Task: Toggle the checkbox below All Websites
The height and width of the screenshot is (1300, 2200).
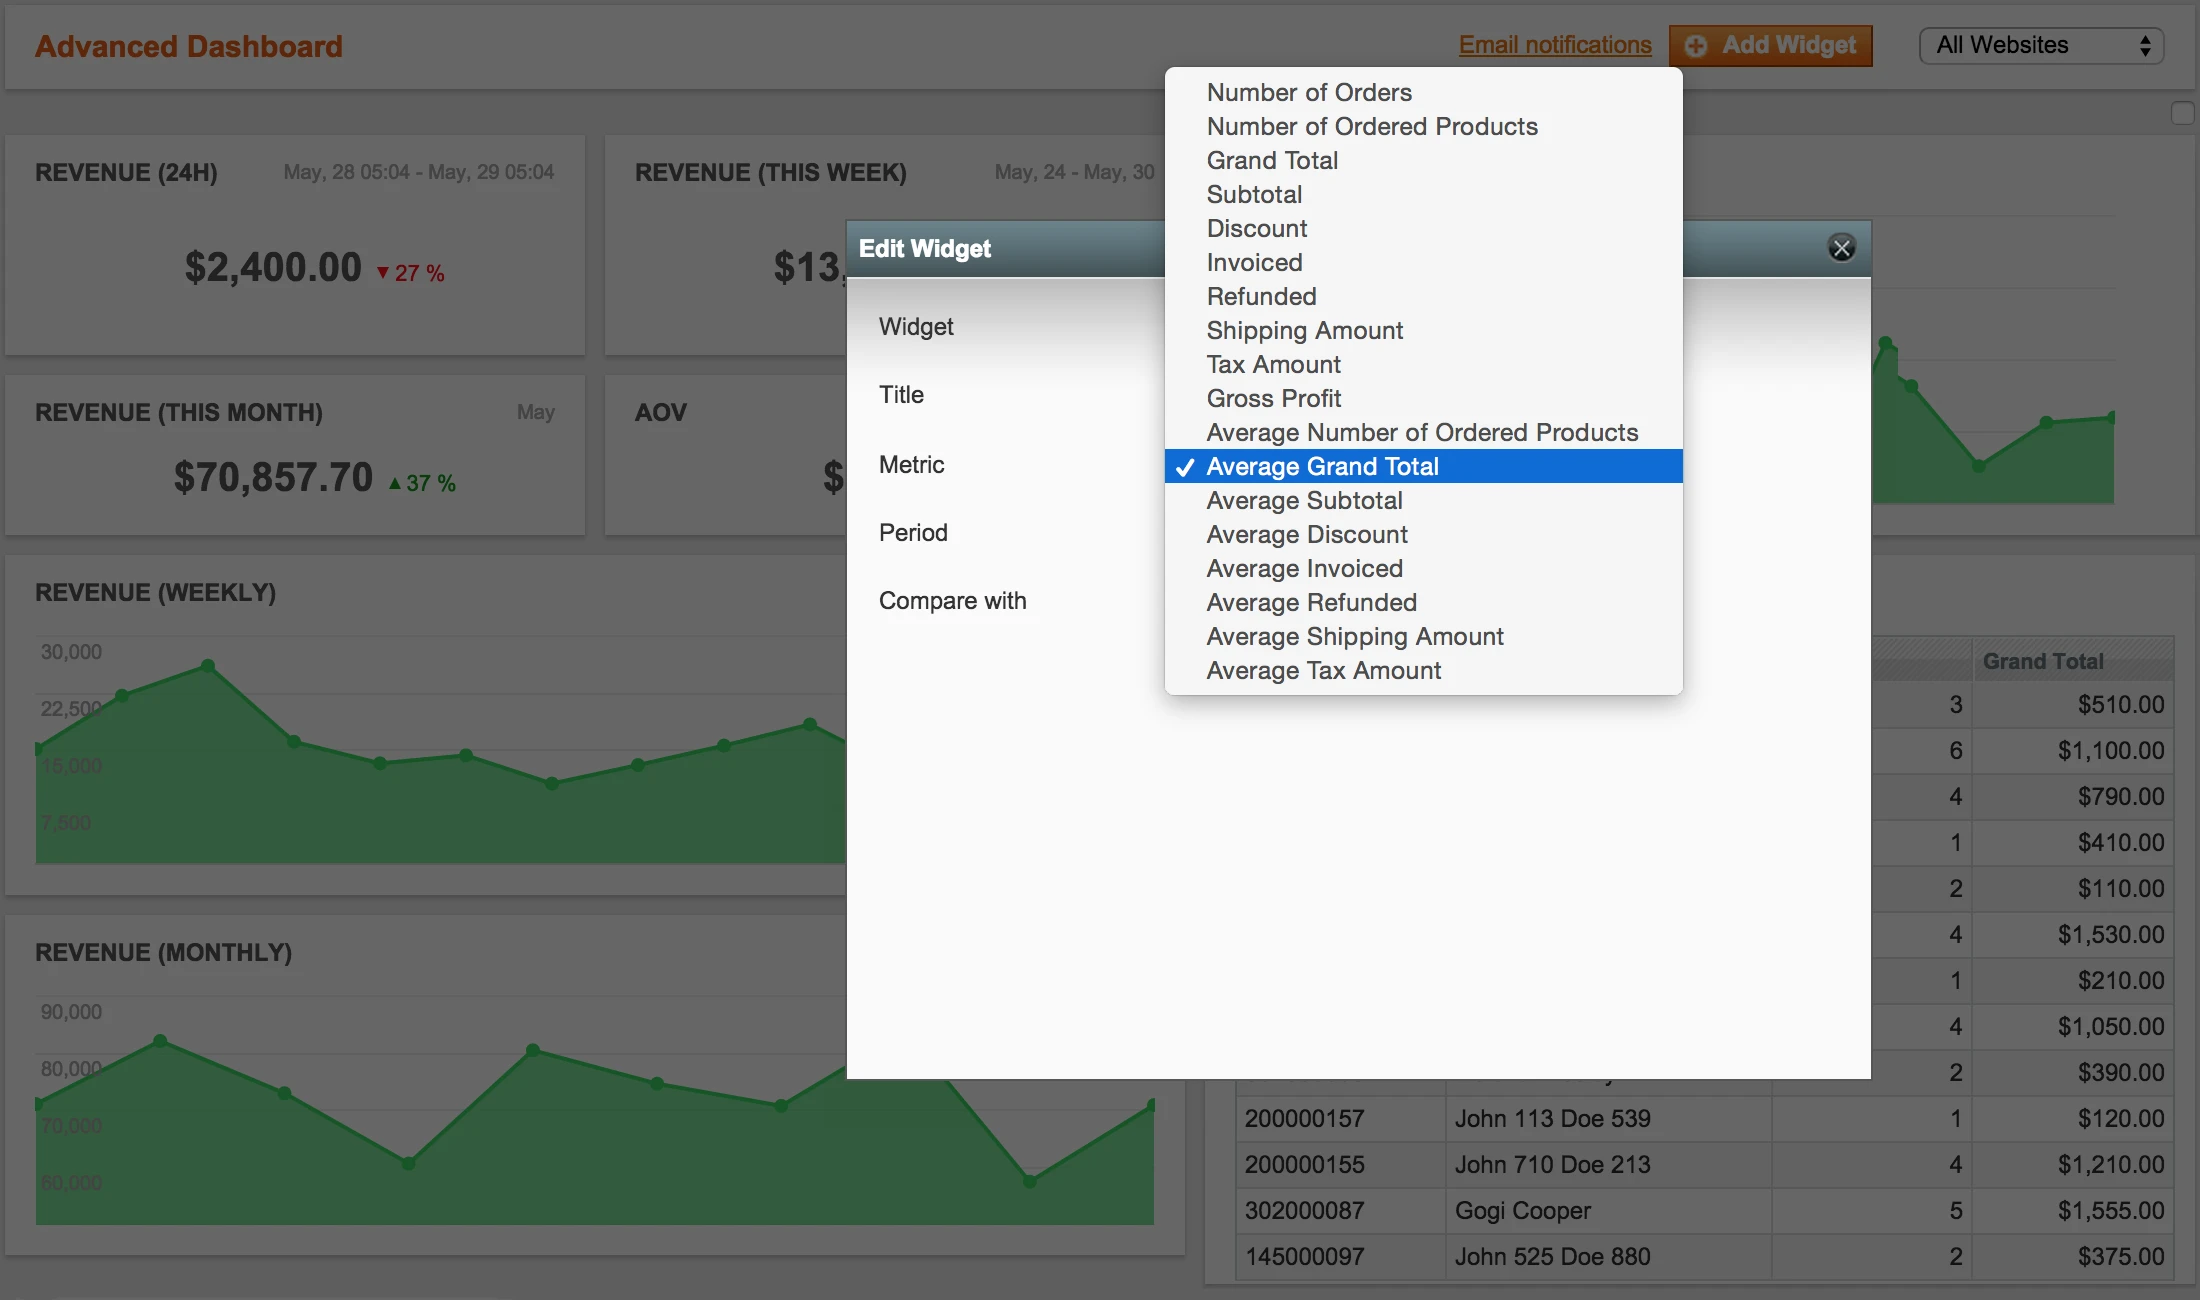Action: (x=2182, y=113)
